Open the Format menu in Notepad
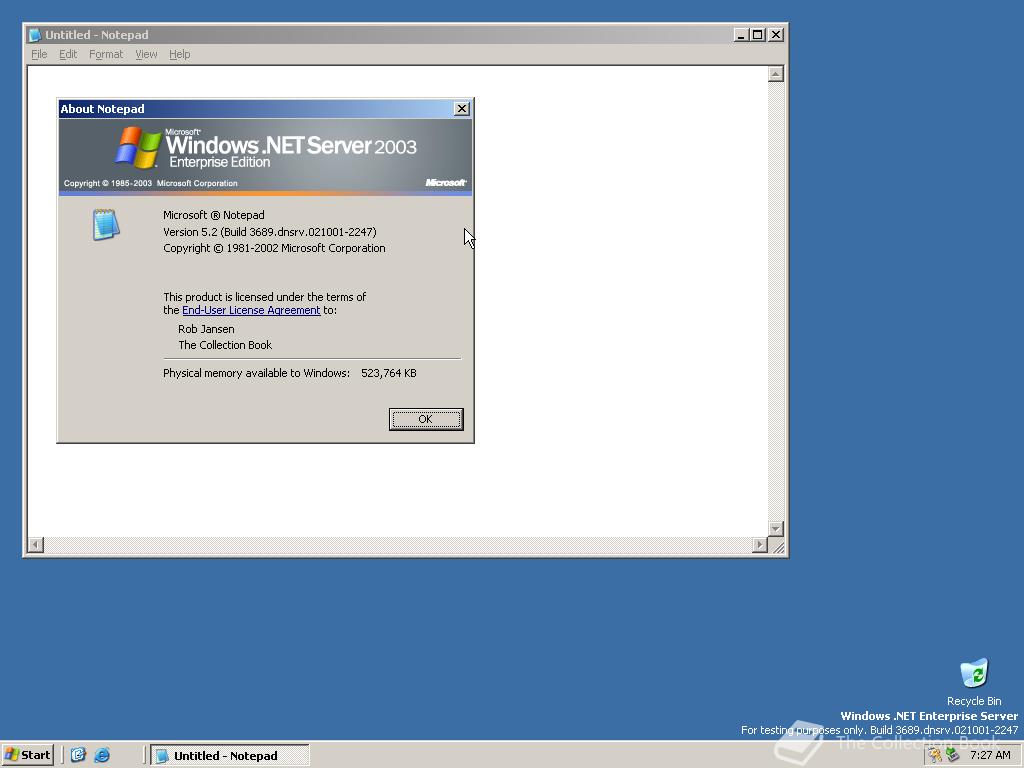The height and width of the screenshot is (768, 1024). click(x=106, y=54)
